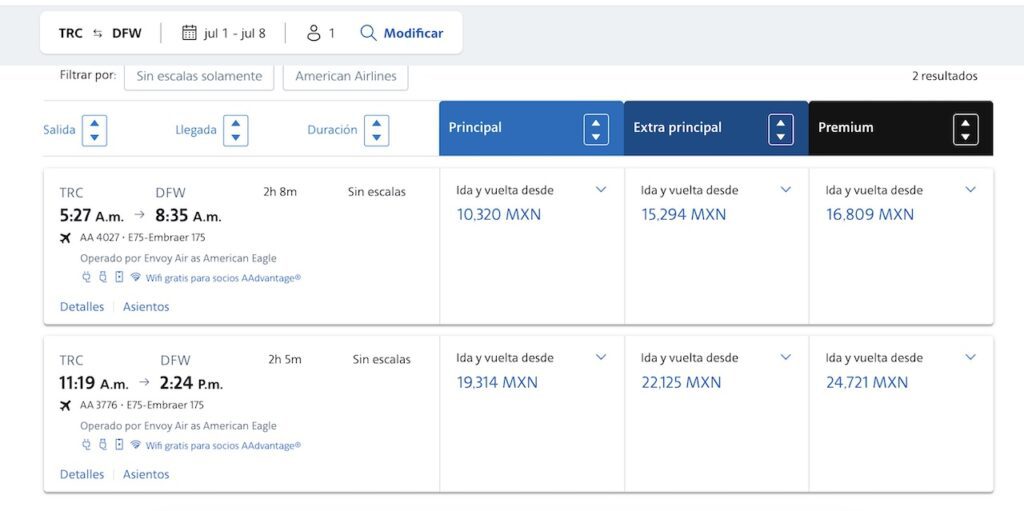Expand Premium fare for 16,809 MXN
This screenshot has width=1024, height=511.
pyautogui.click(x=970, y=190)
